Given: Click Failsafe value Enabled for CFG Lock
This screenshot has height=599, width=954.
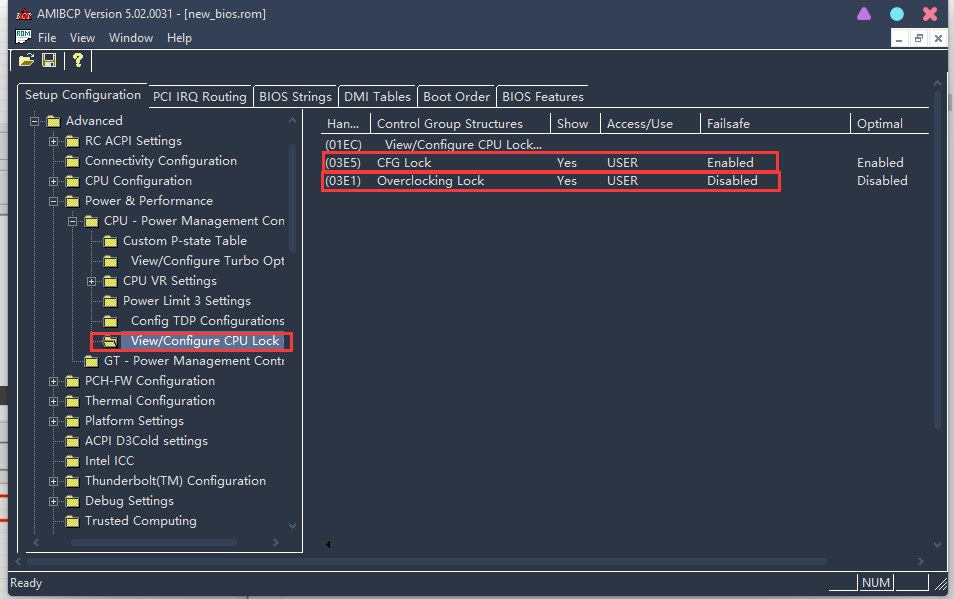Looking at the screenshot, I should [730, 162].
